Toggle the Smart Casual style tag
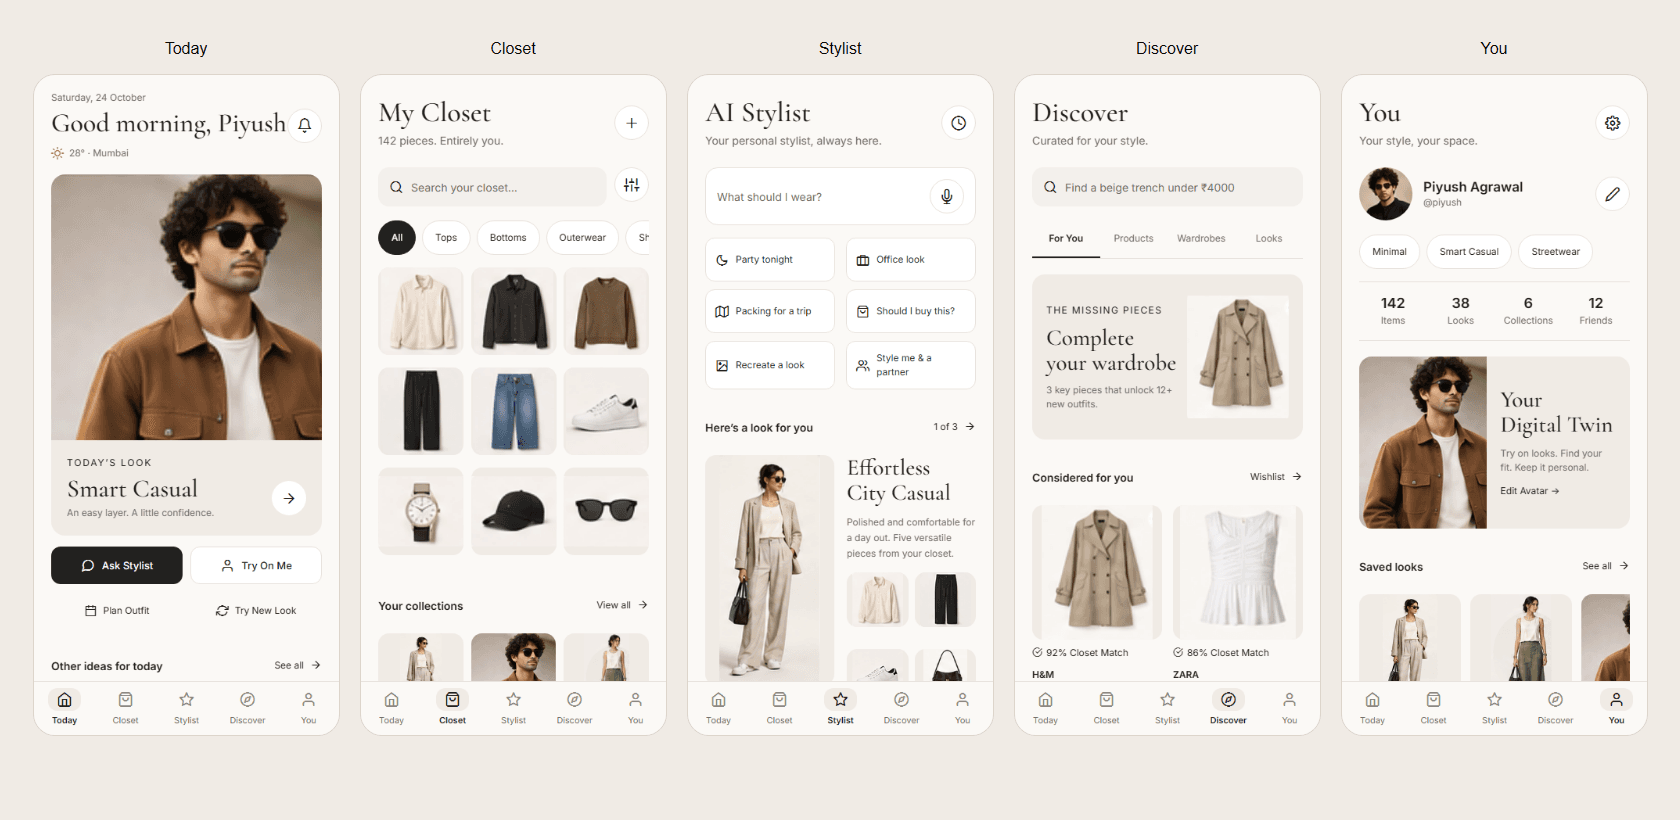The width and height of the screenshot is (1680, 820). (1469, 252)
